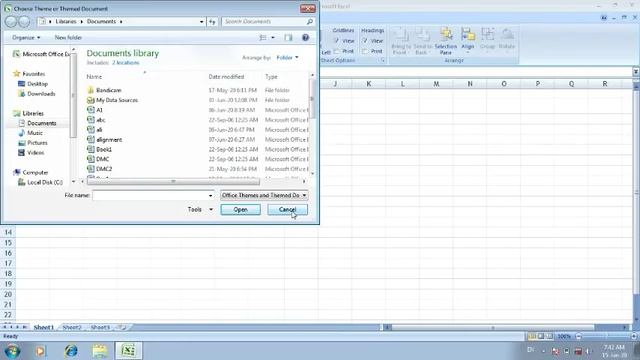Viewport: 640px width, 360px height.
Task: Click the insert new worksheet tab icon
Action: click(122, 327)
